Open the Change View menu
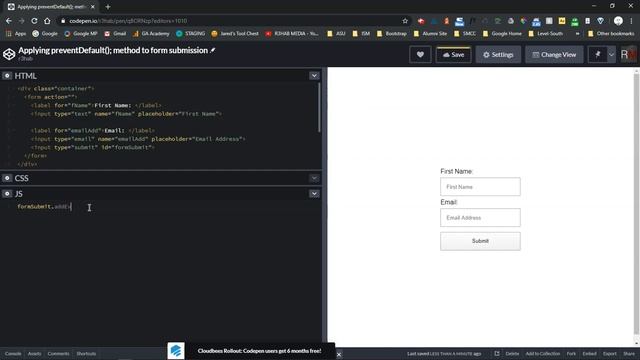 click(x=554, y=55)
